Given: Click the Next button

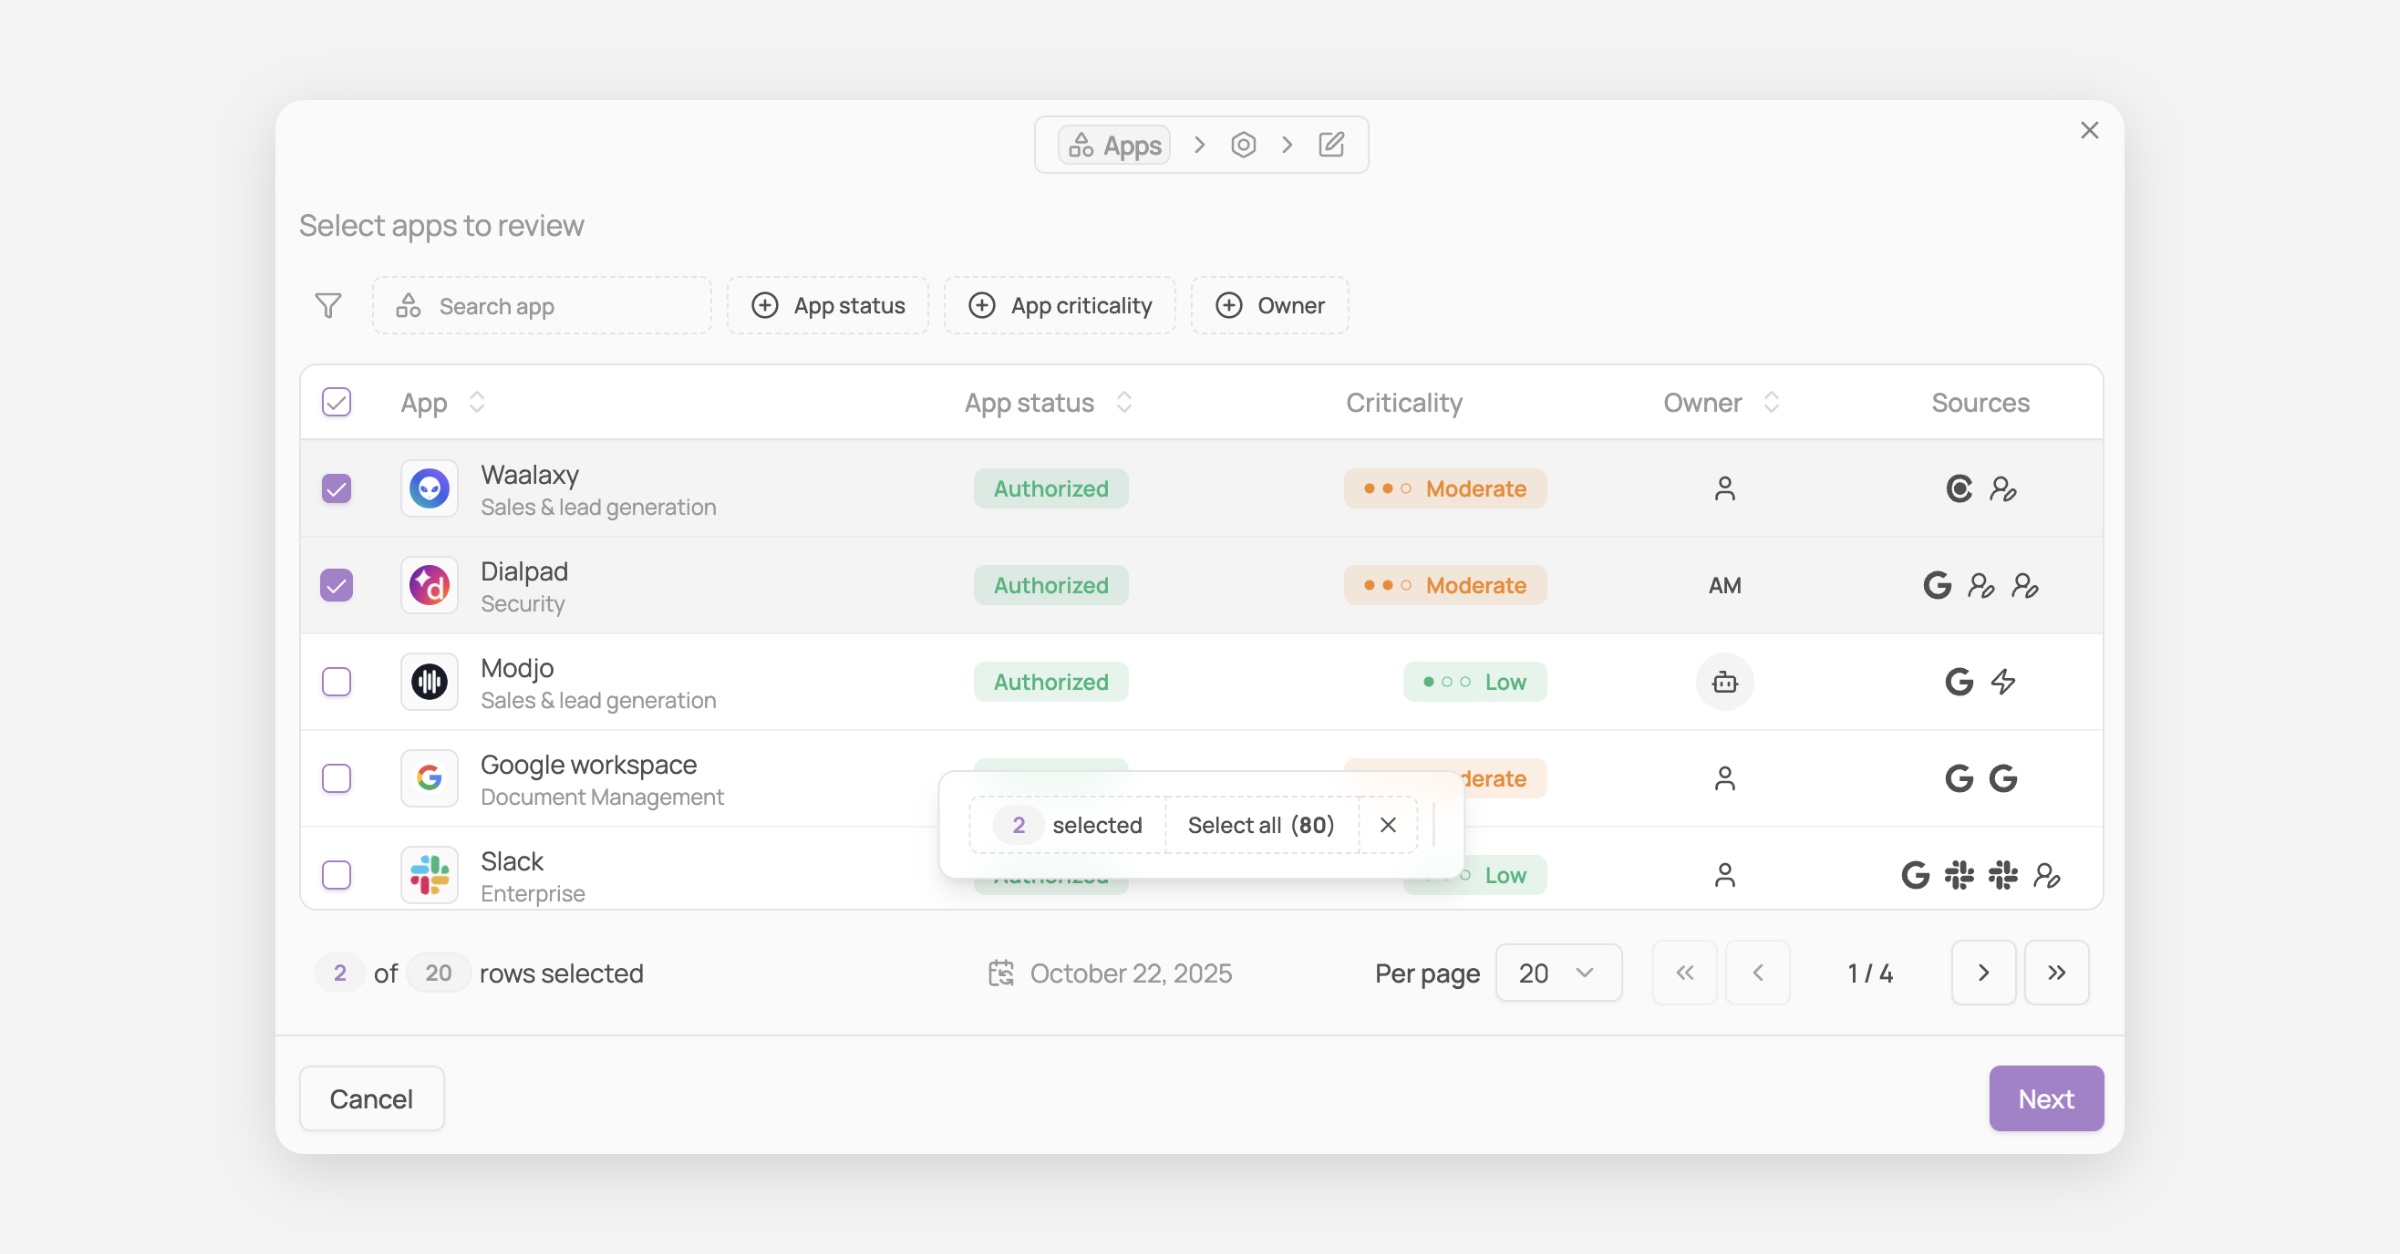Looking at the screenshot, I should 2046,1099.
